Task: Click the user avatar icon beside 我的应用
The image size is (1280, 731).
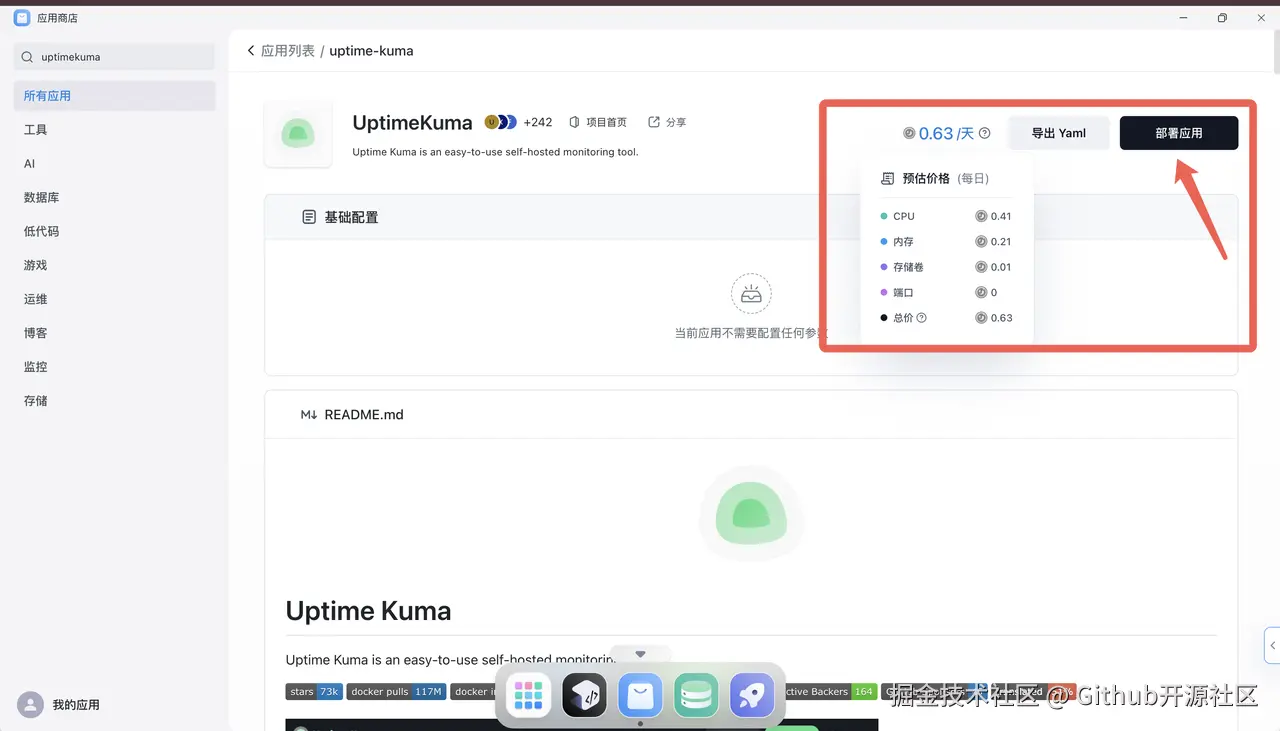Action: [x=31, y=705]
